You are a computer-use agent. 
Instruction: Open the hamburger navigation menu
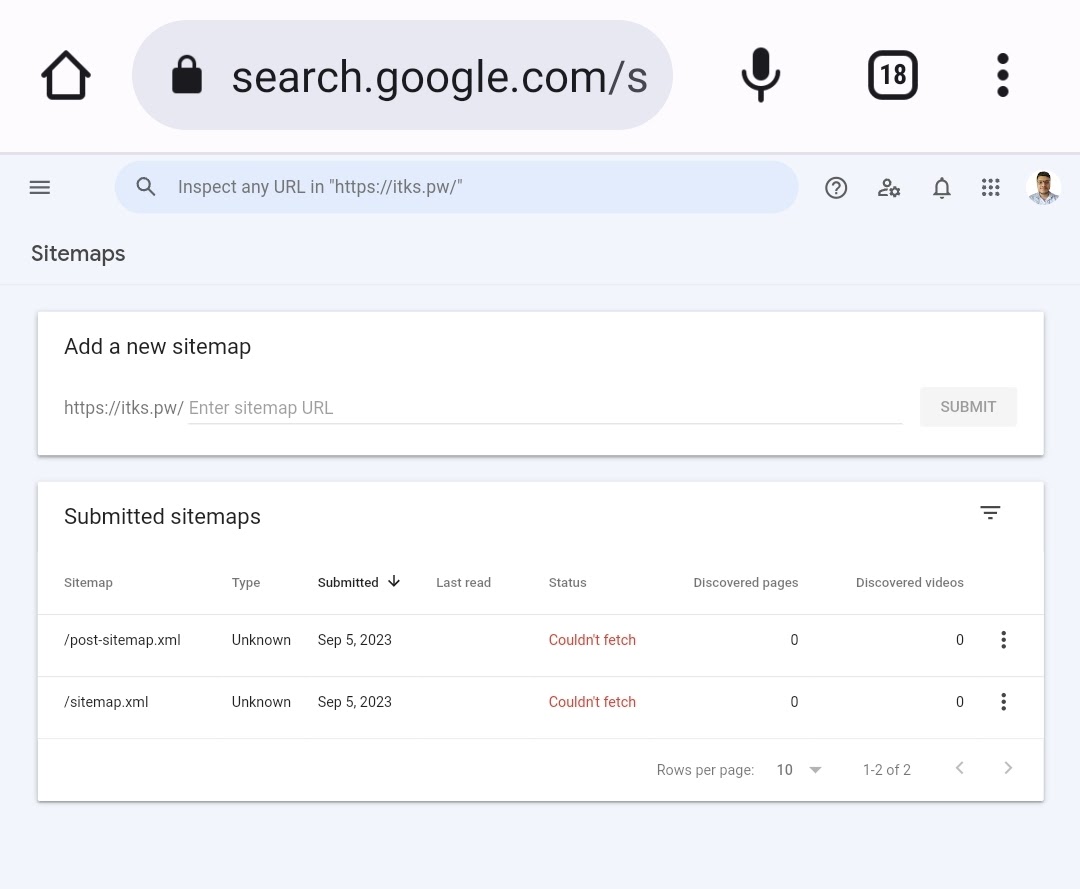coord(40,187)
